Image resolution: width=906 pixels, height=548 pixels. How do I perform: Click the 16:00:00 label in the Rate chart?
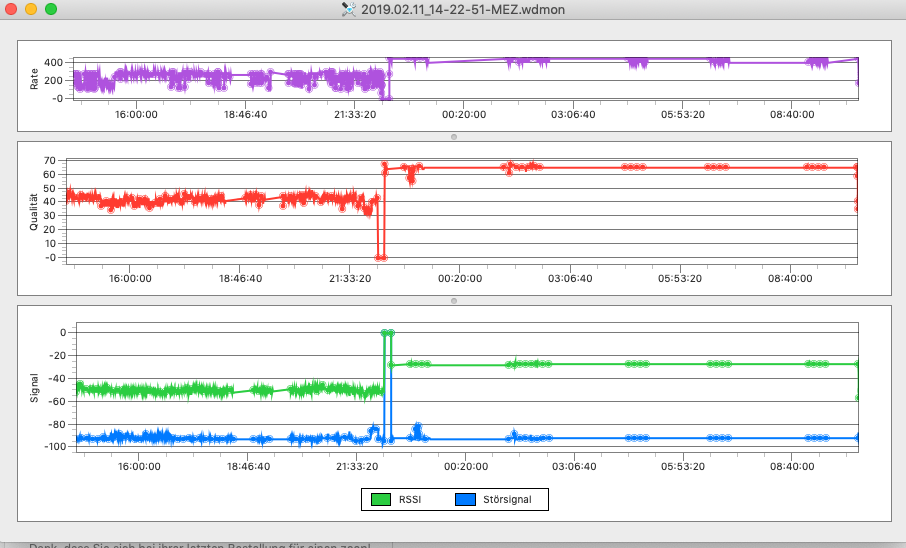[x=135, y=115]
